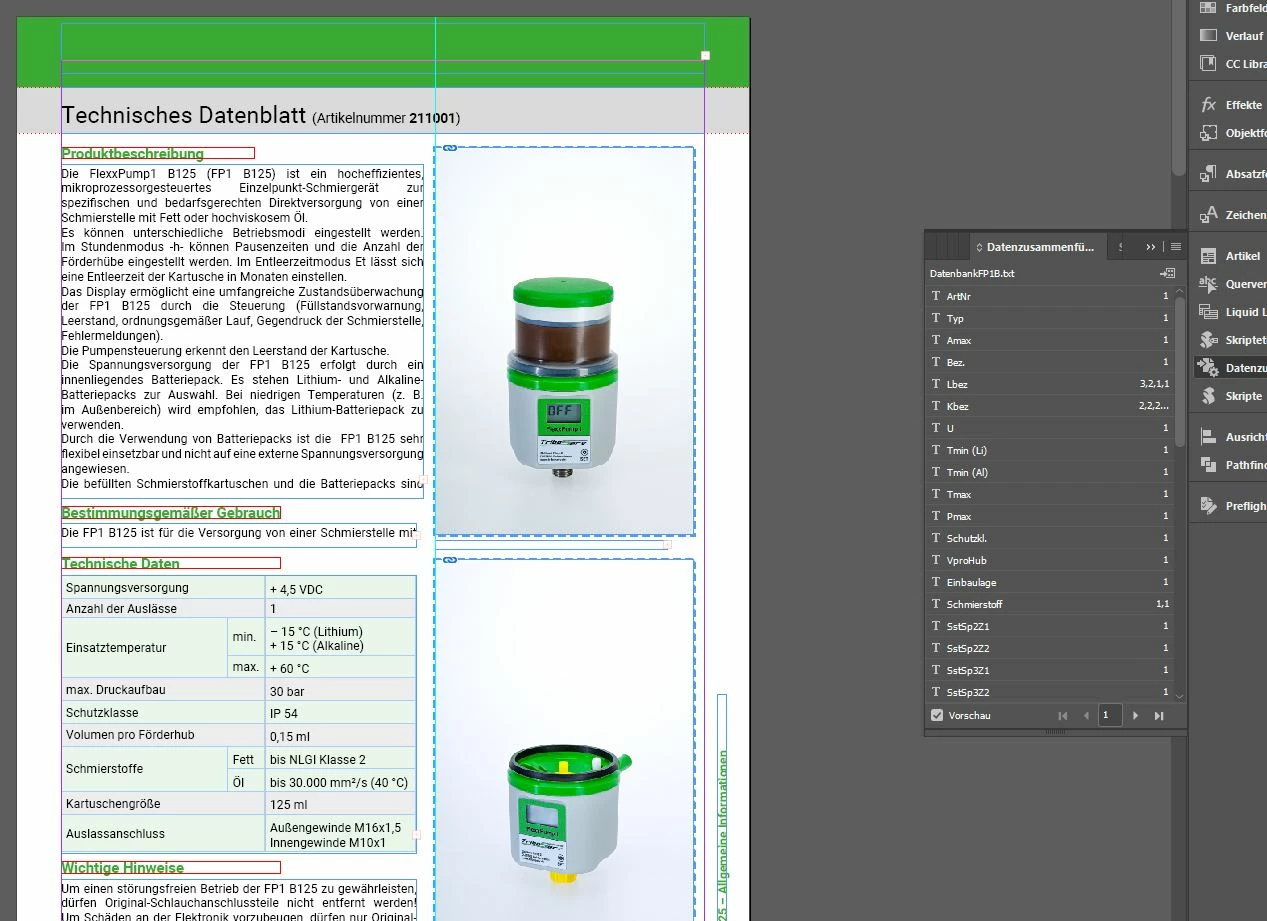This screenshot has width=1267, height=921.
Task: Open the Objektformate panel
Action: 1230,133
